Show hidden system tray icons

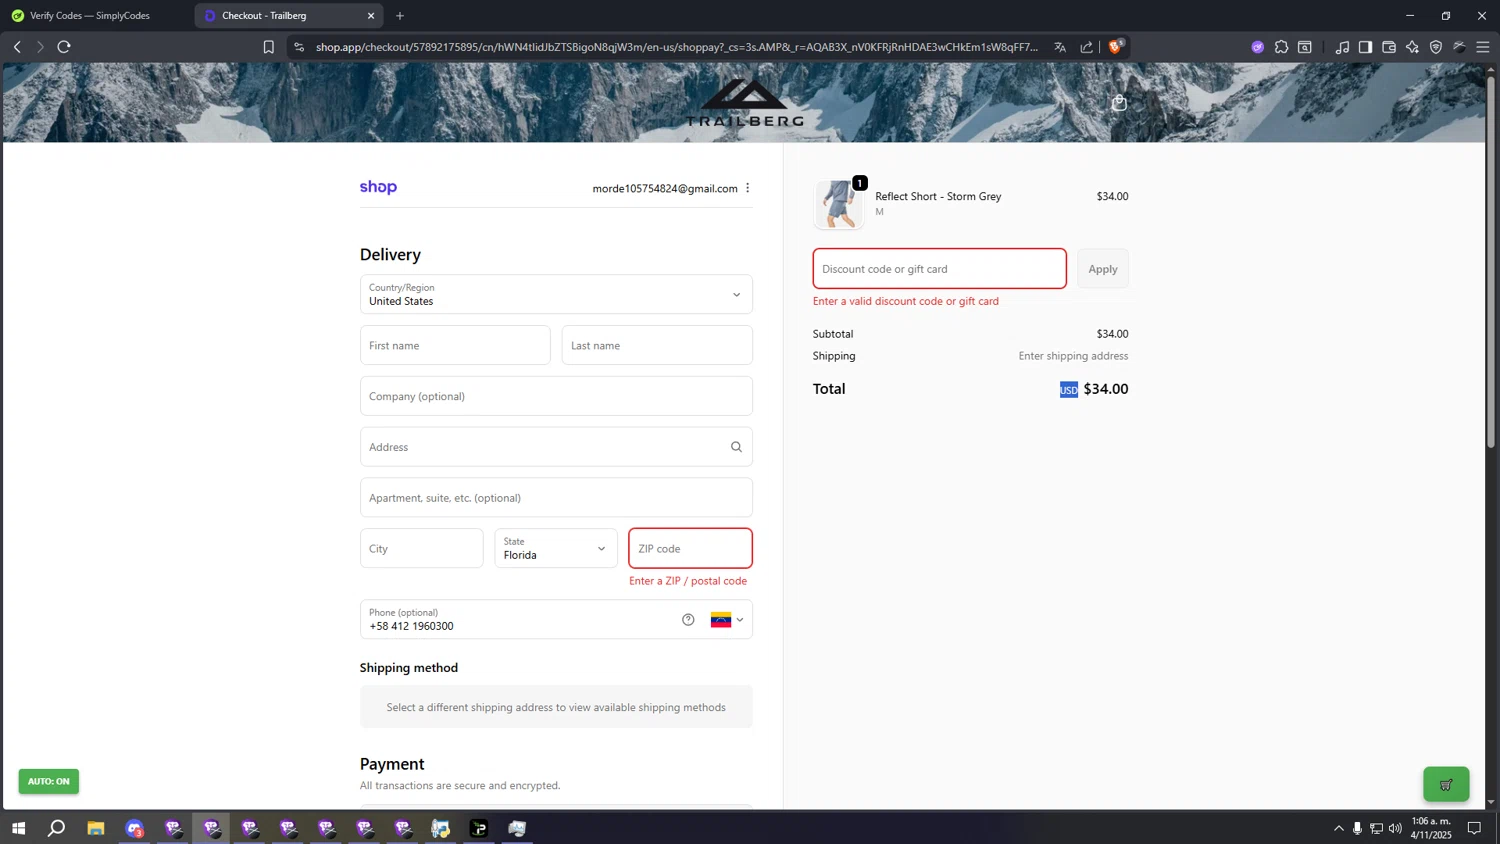1338,828
